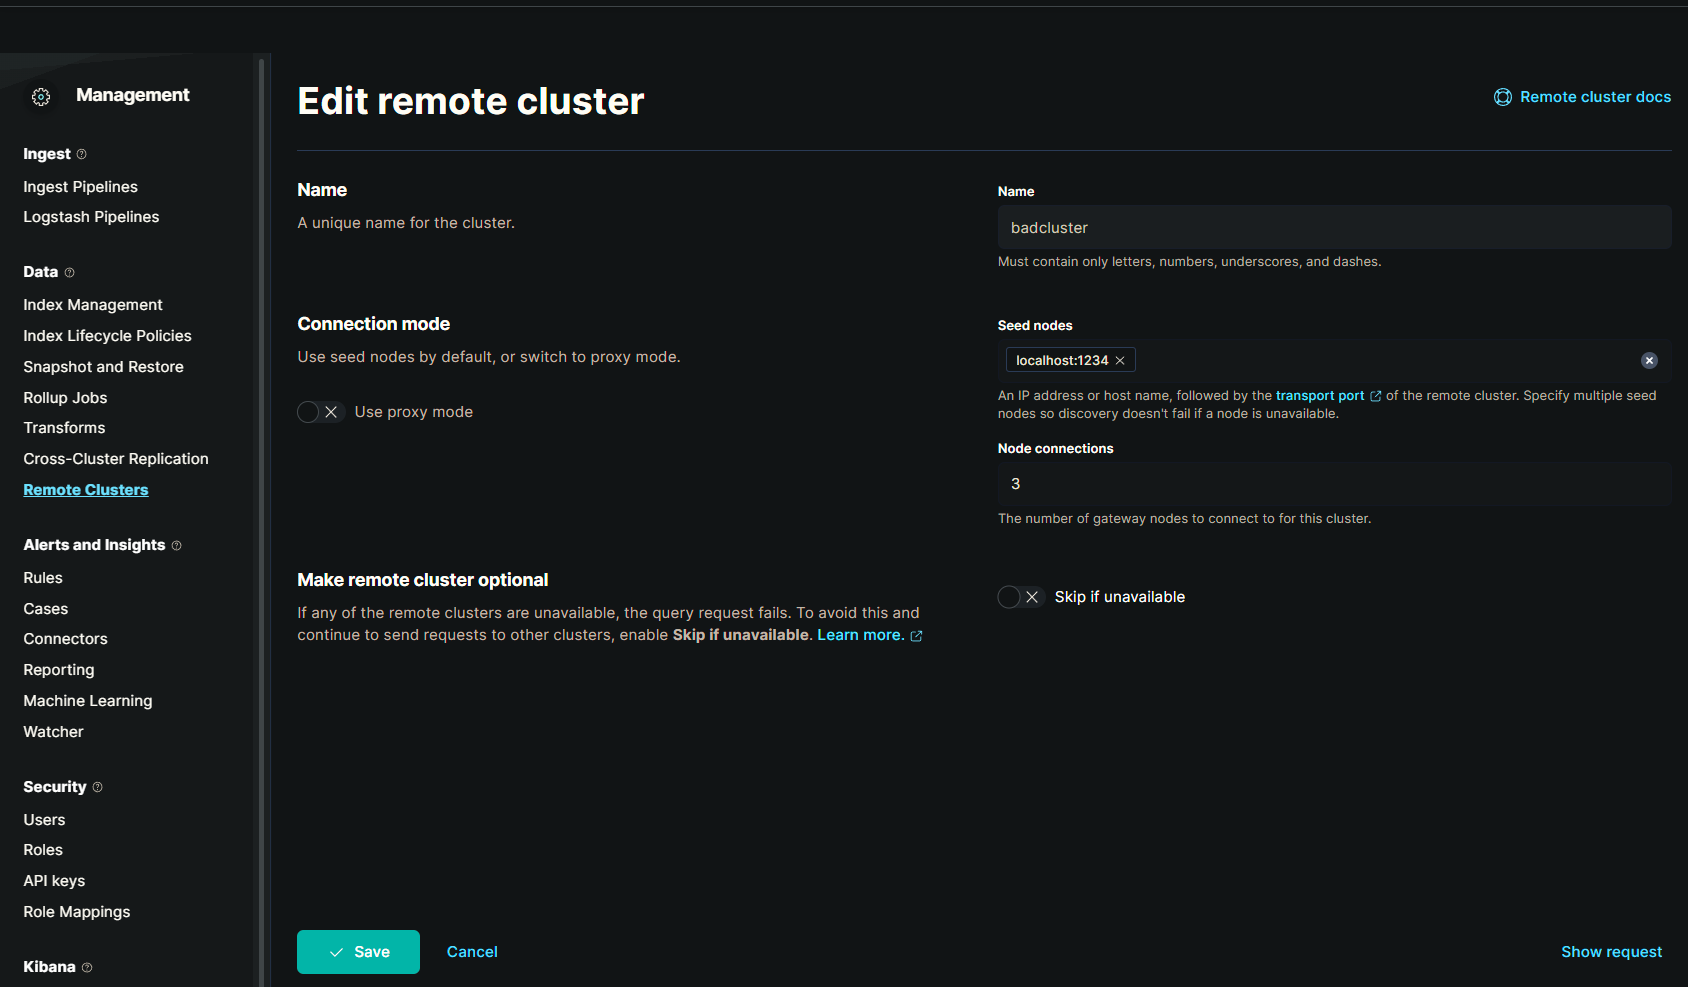Open Index Management from the sidebar
The width and height of the screenshot is (1688, 987).
92,304
